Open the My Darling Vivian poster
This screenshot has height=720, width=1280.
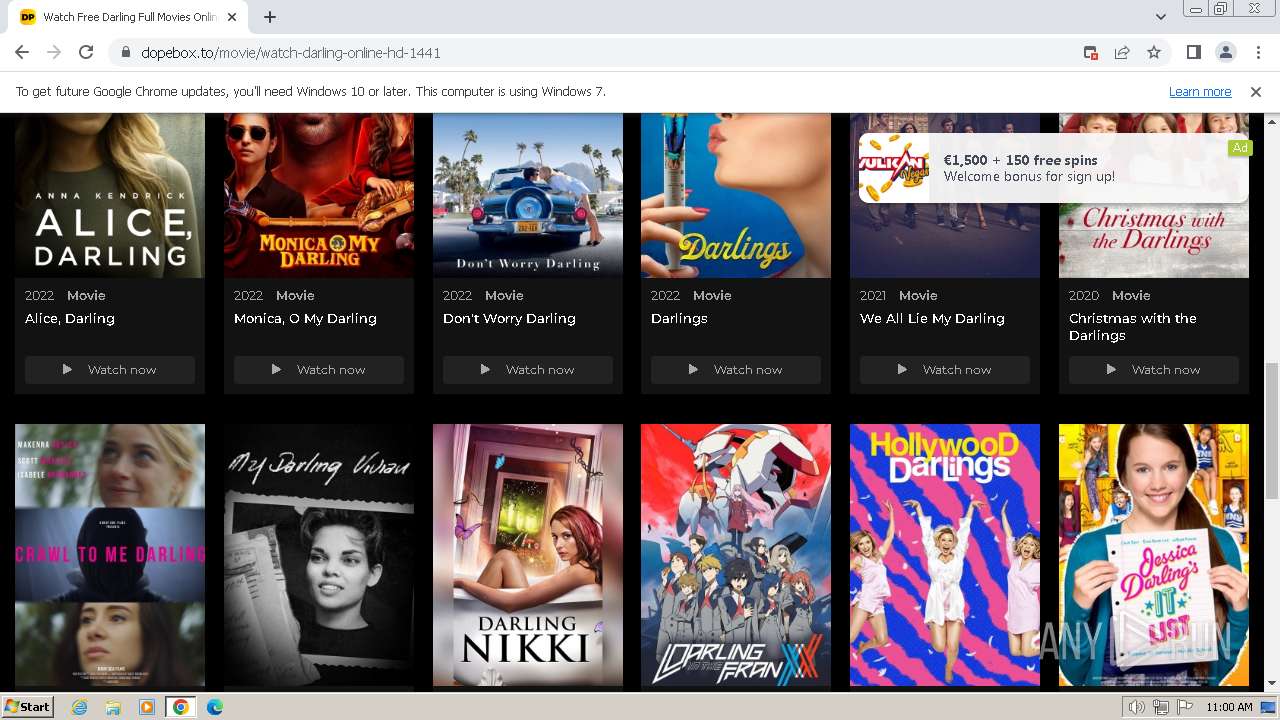(x=319, y=555)
